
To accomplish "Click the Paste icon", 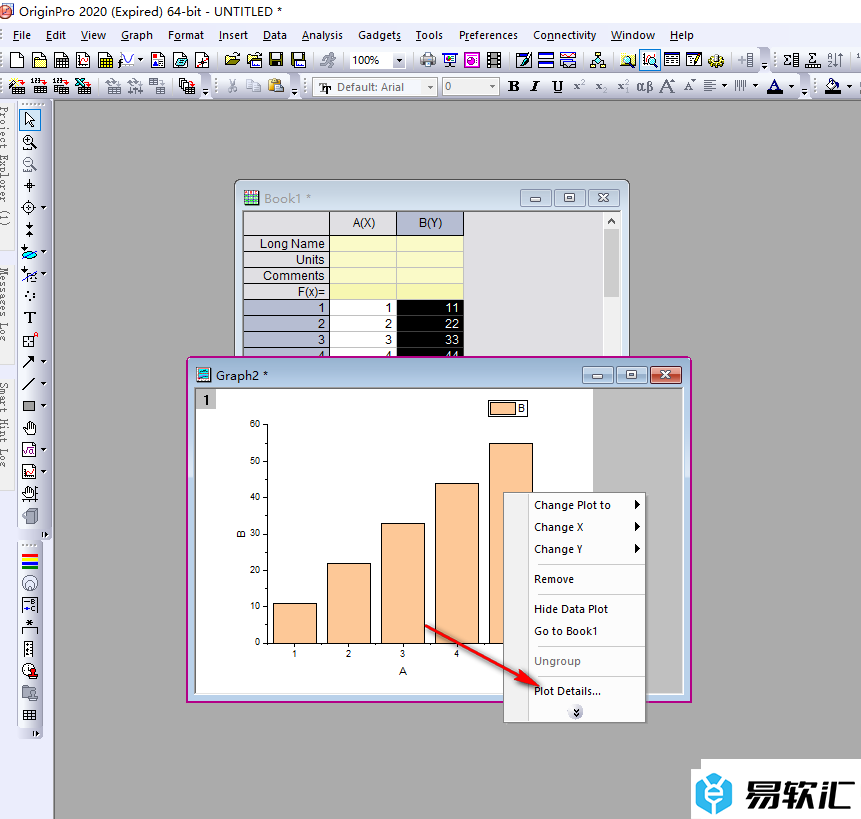I will tap(276, 86).
